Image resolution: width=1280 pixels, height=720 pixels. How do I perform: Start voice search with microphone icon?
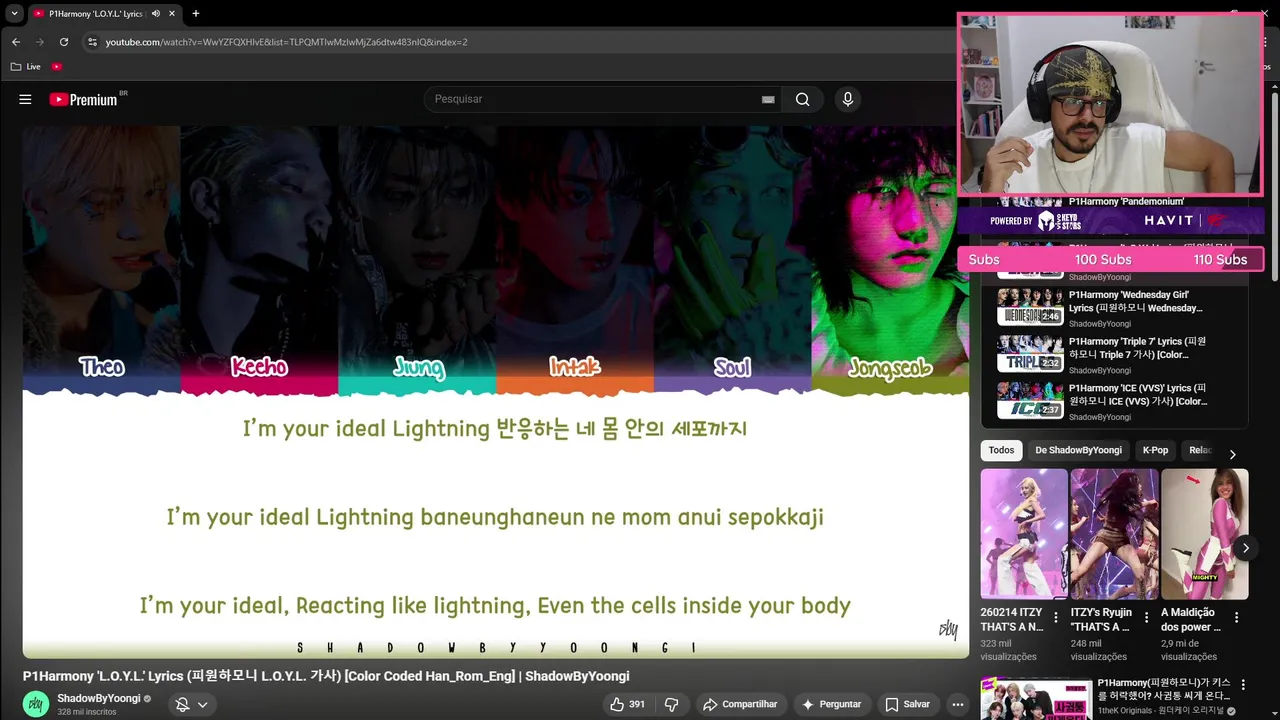(x=848, y=99)
